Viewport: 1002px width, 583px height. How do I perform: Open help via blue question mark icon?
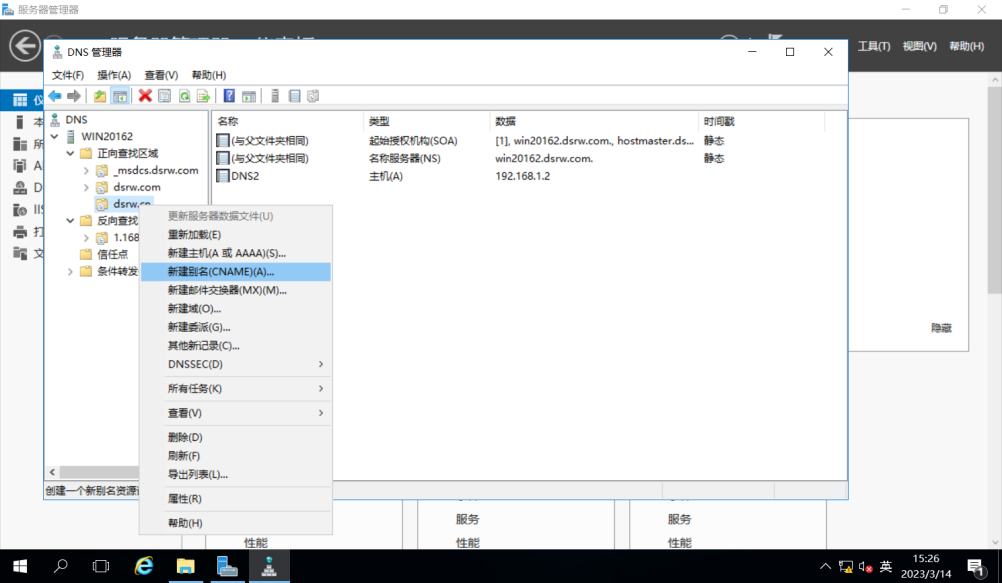click(229, 96)
